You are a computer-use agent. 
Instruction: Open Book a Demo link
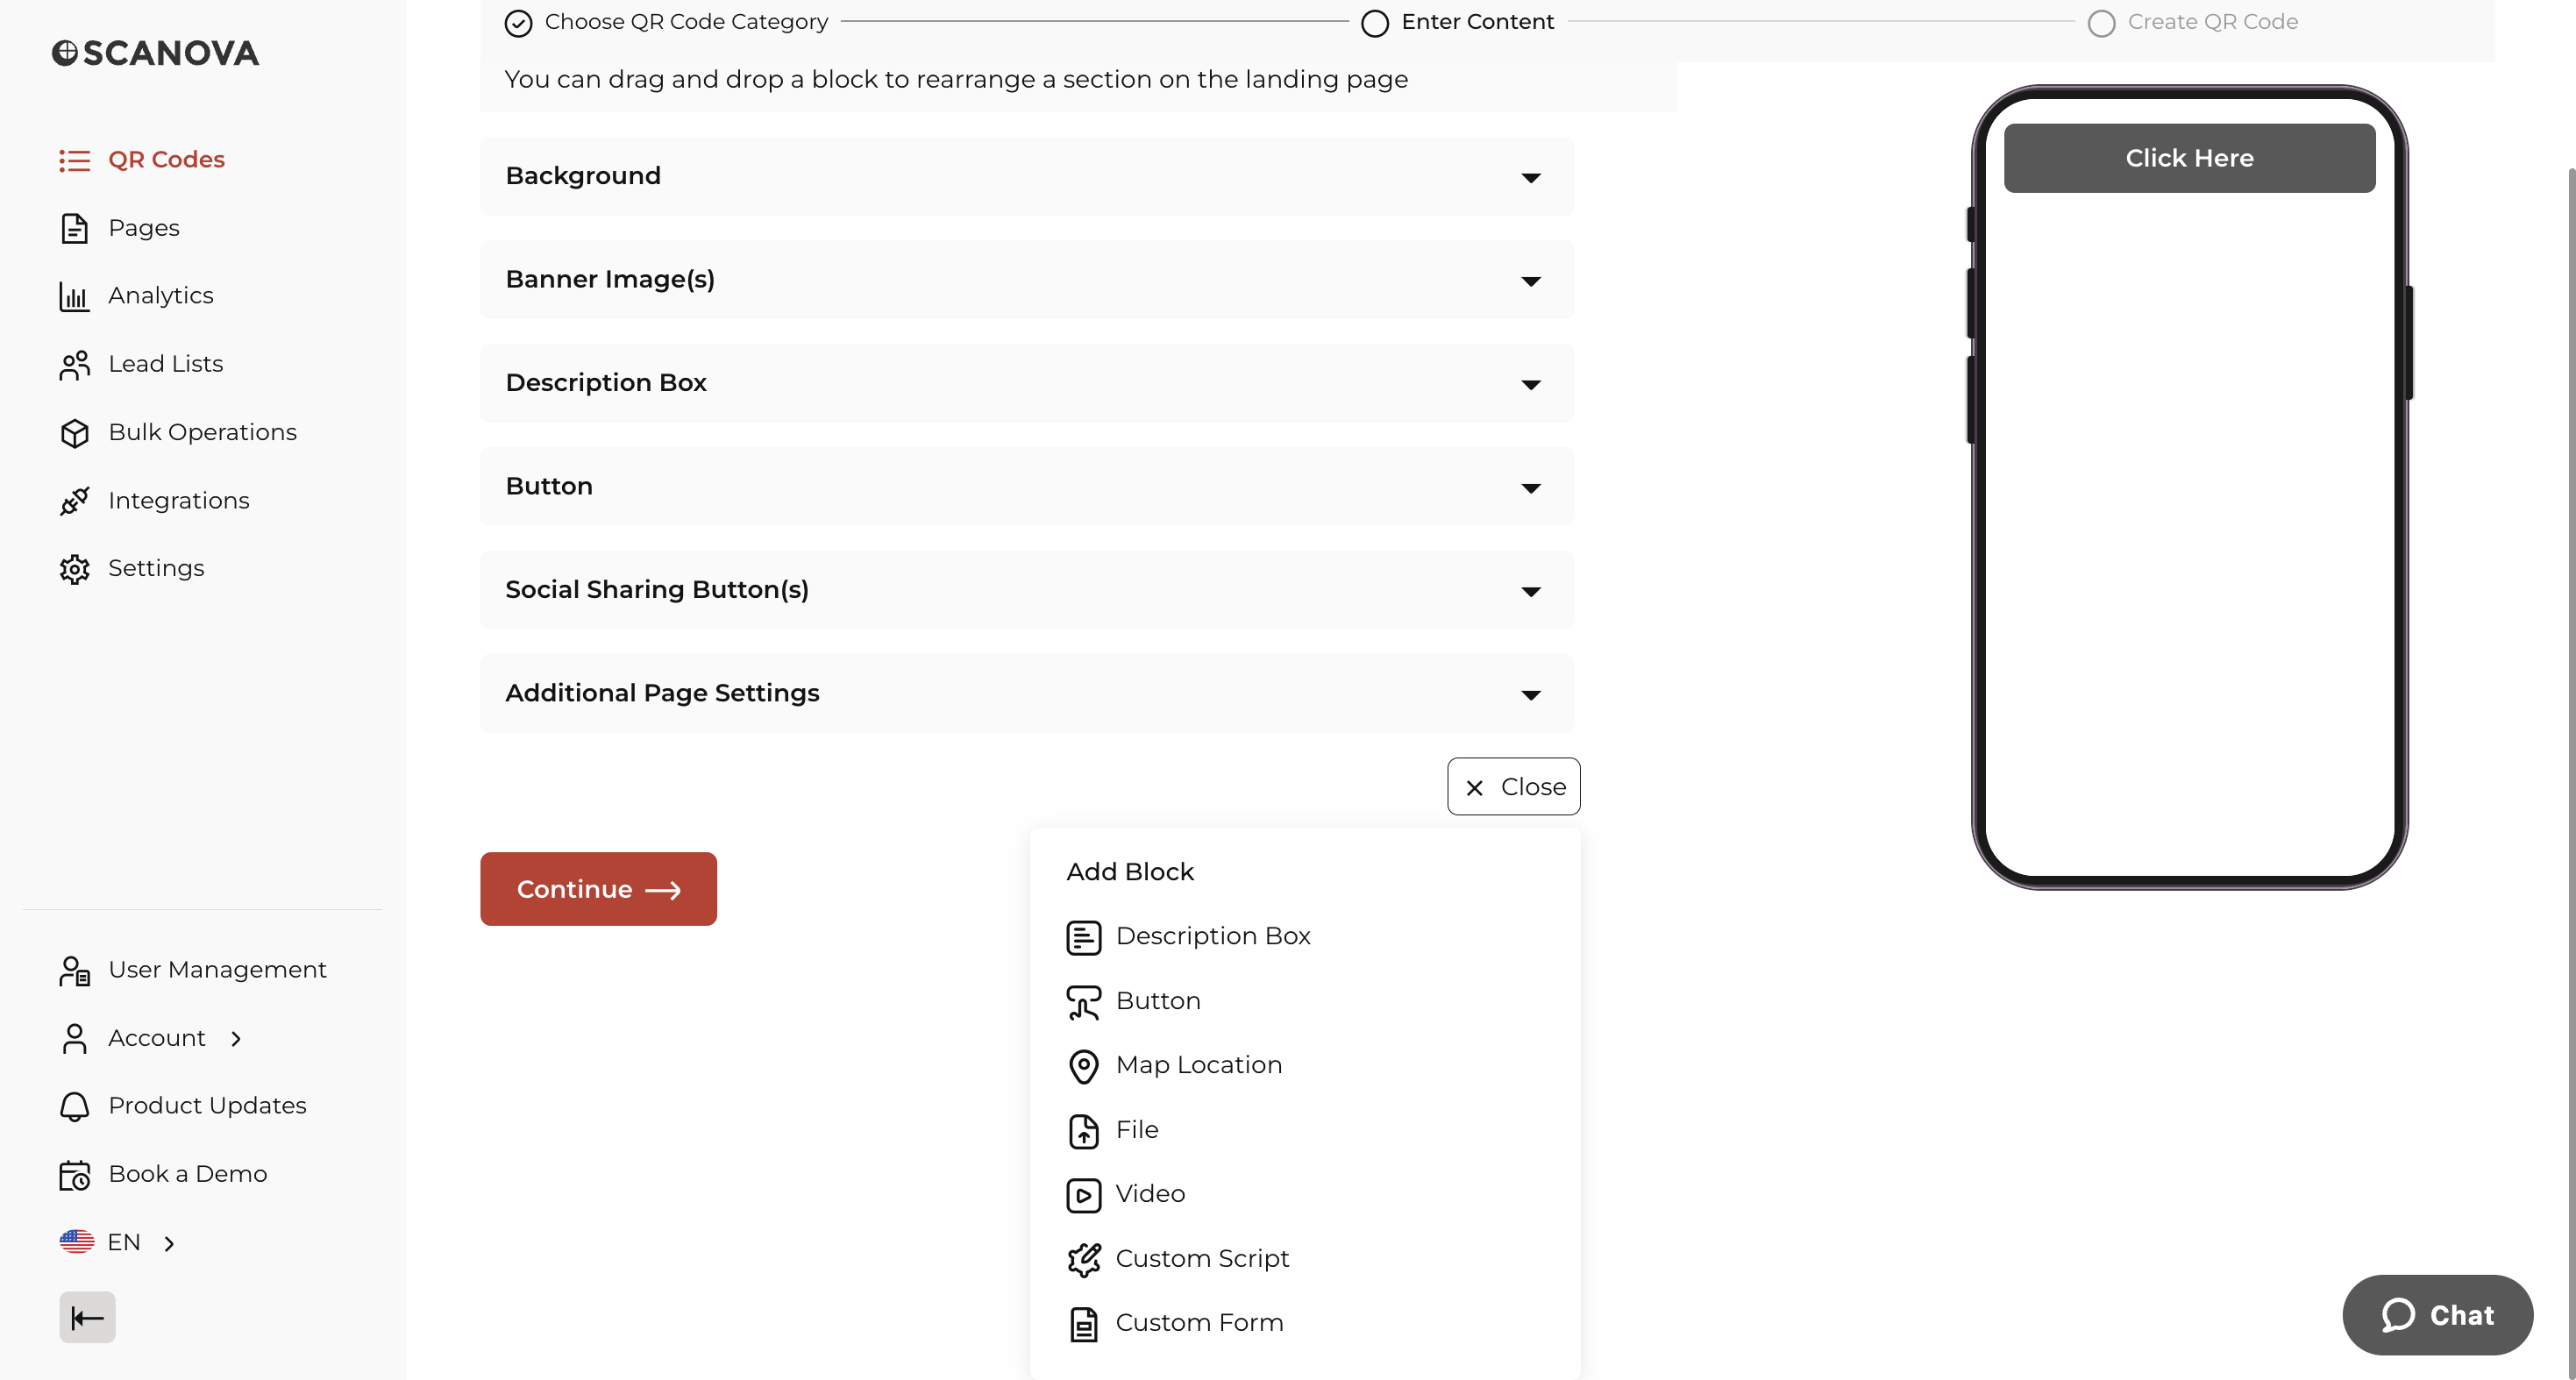(x=187, y=1174)
